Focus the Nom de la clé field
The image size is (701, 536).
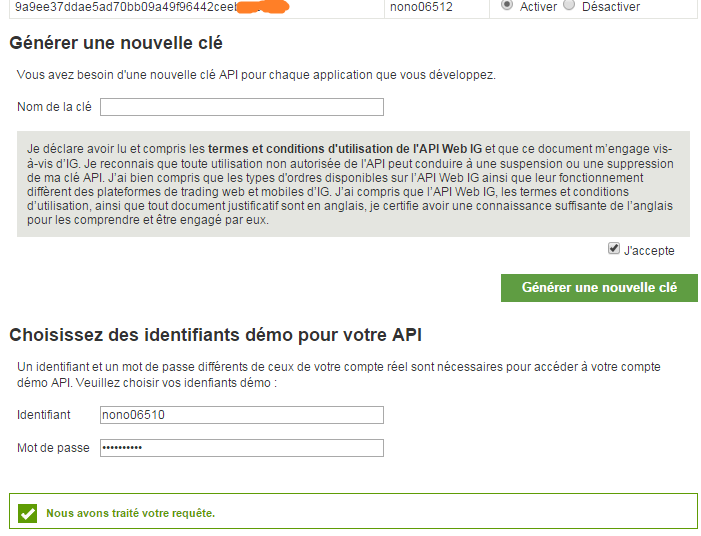point(242,107)
